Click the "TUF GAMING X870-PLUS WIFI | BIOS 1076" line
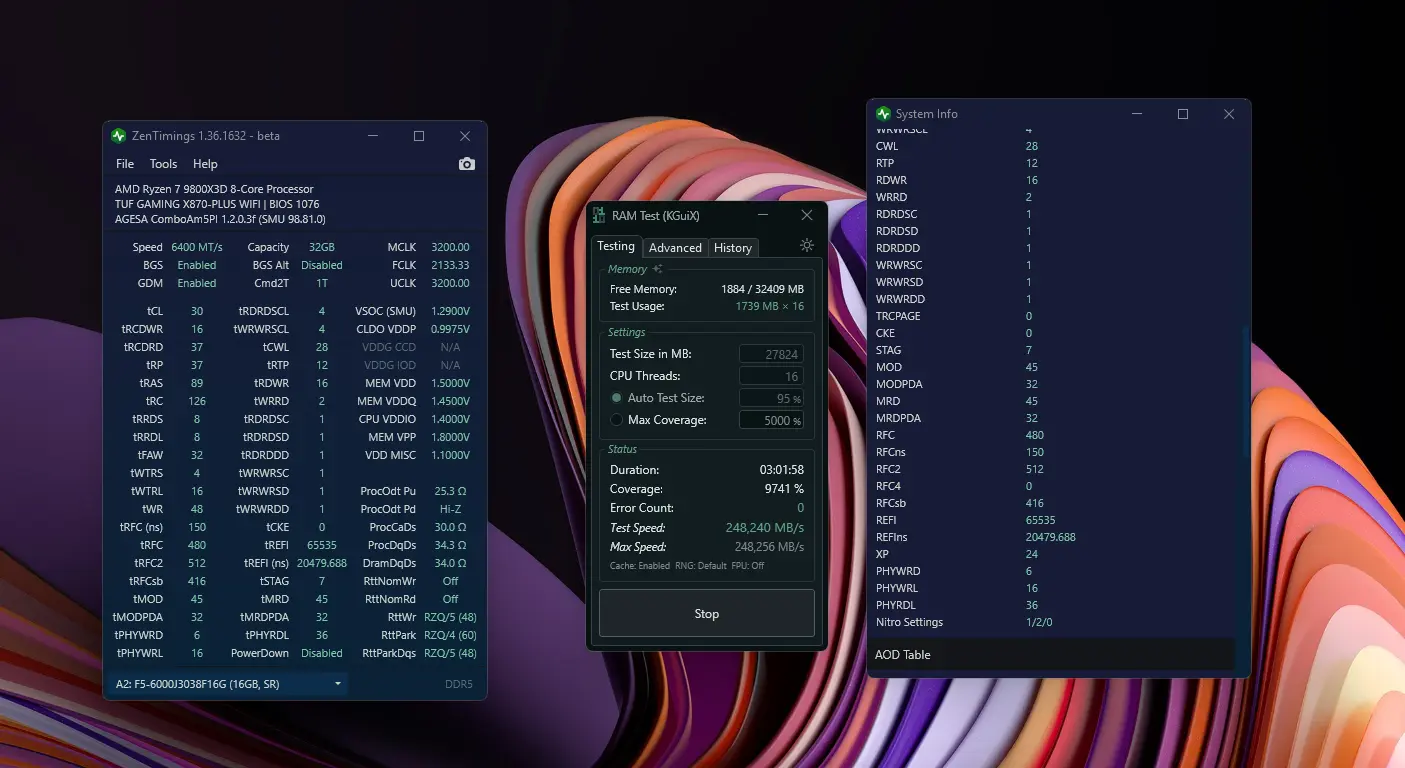Screen dimensions: 1405x768 (x=217, y=204)
